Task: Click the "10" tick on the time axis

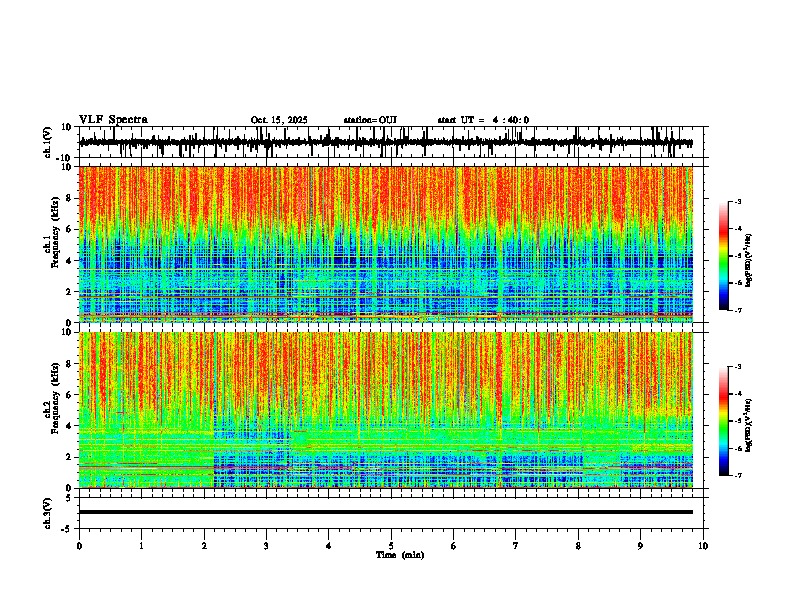Action: [703, 546]
